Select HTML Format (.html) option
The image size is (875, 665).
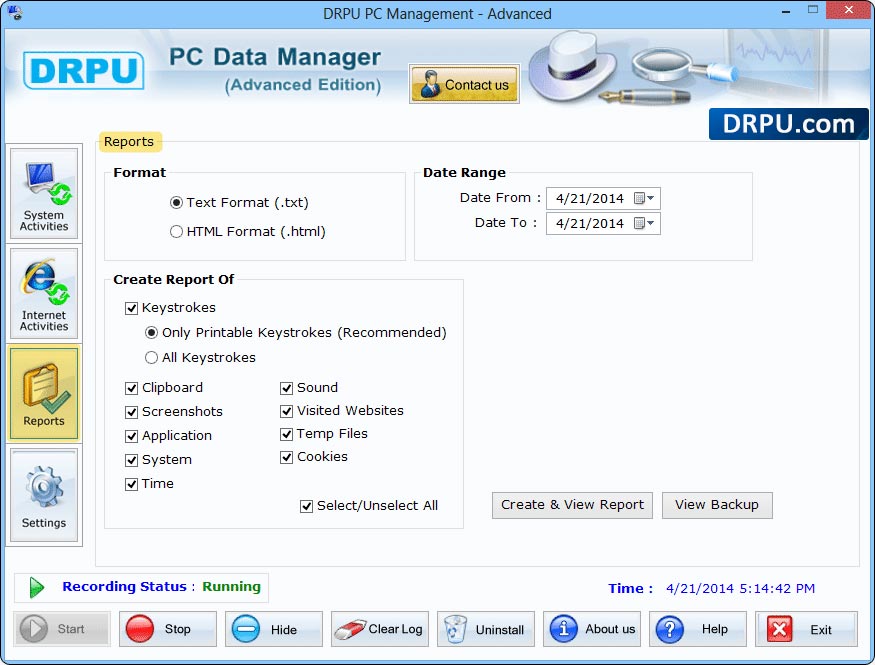pos(176,232)
